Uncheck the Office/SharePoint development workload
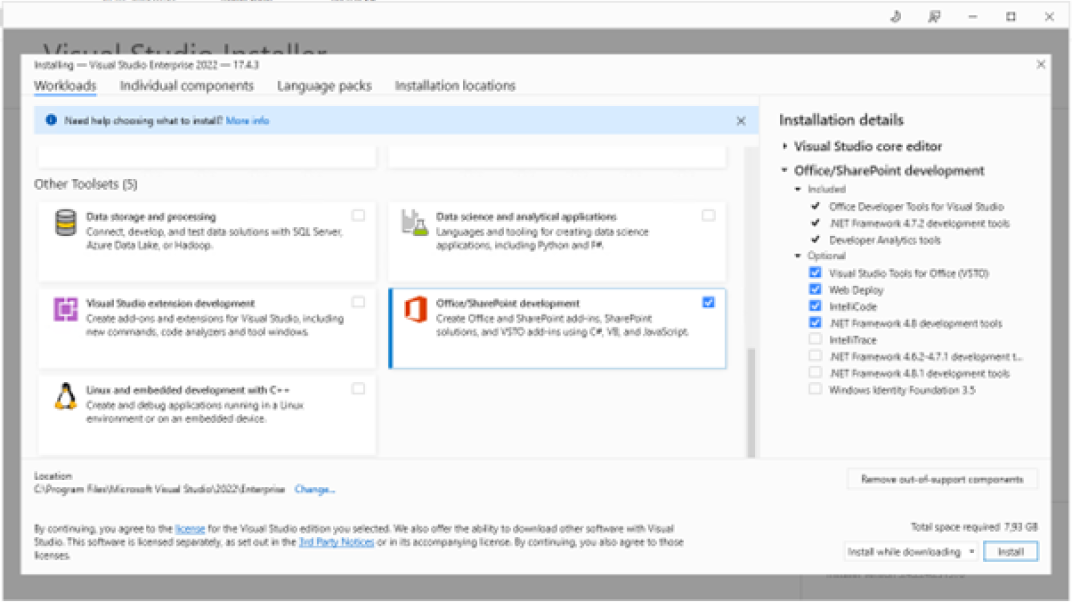The width and height of the screenshot is (1072, 602). click(x=708, y=302)
